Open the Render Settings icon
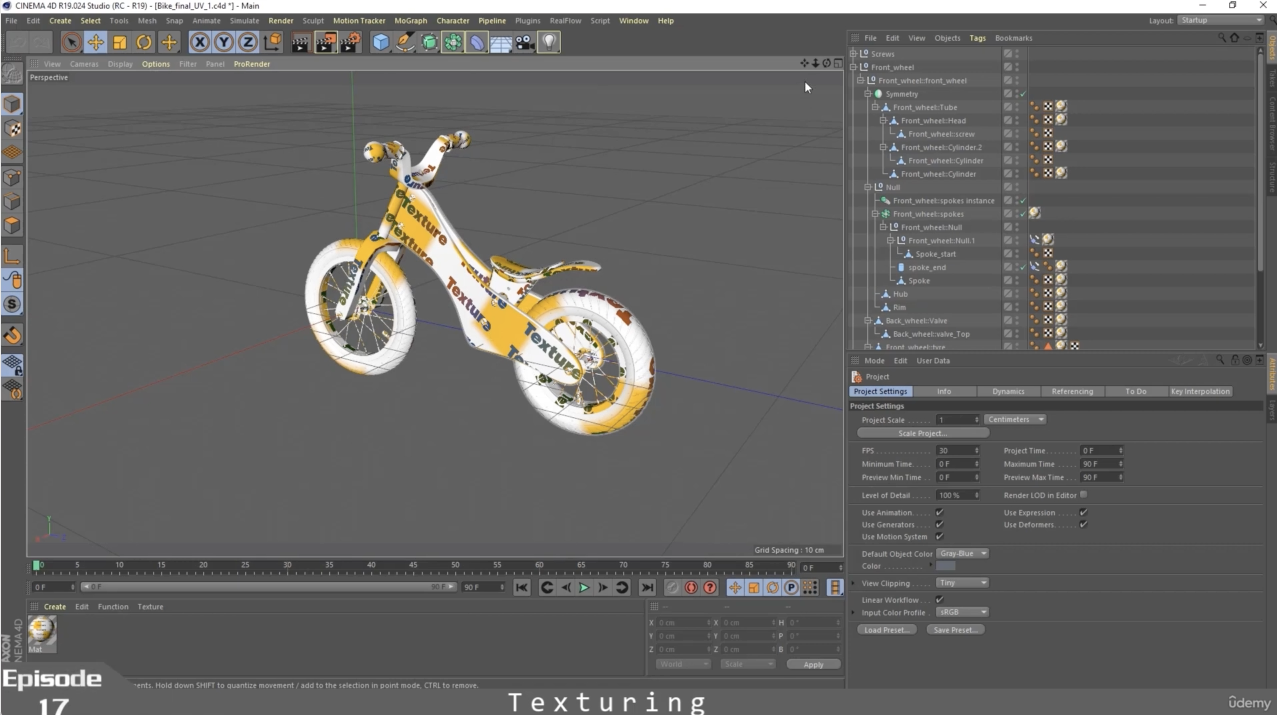 tap(352, 41)
